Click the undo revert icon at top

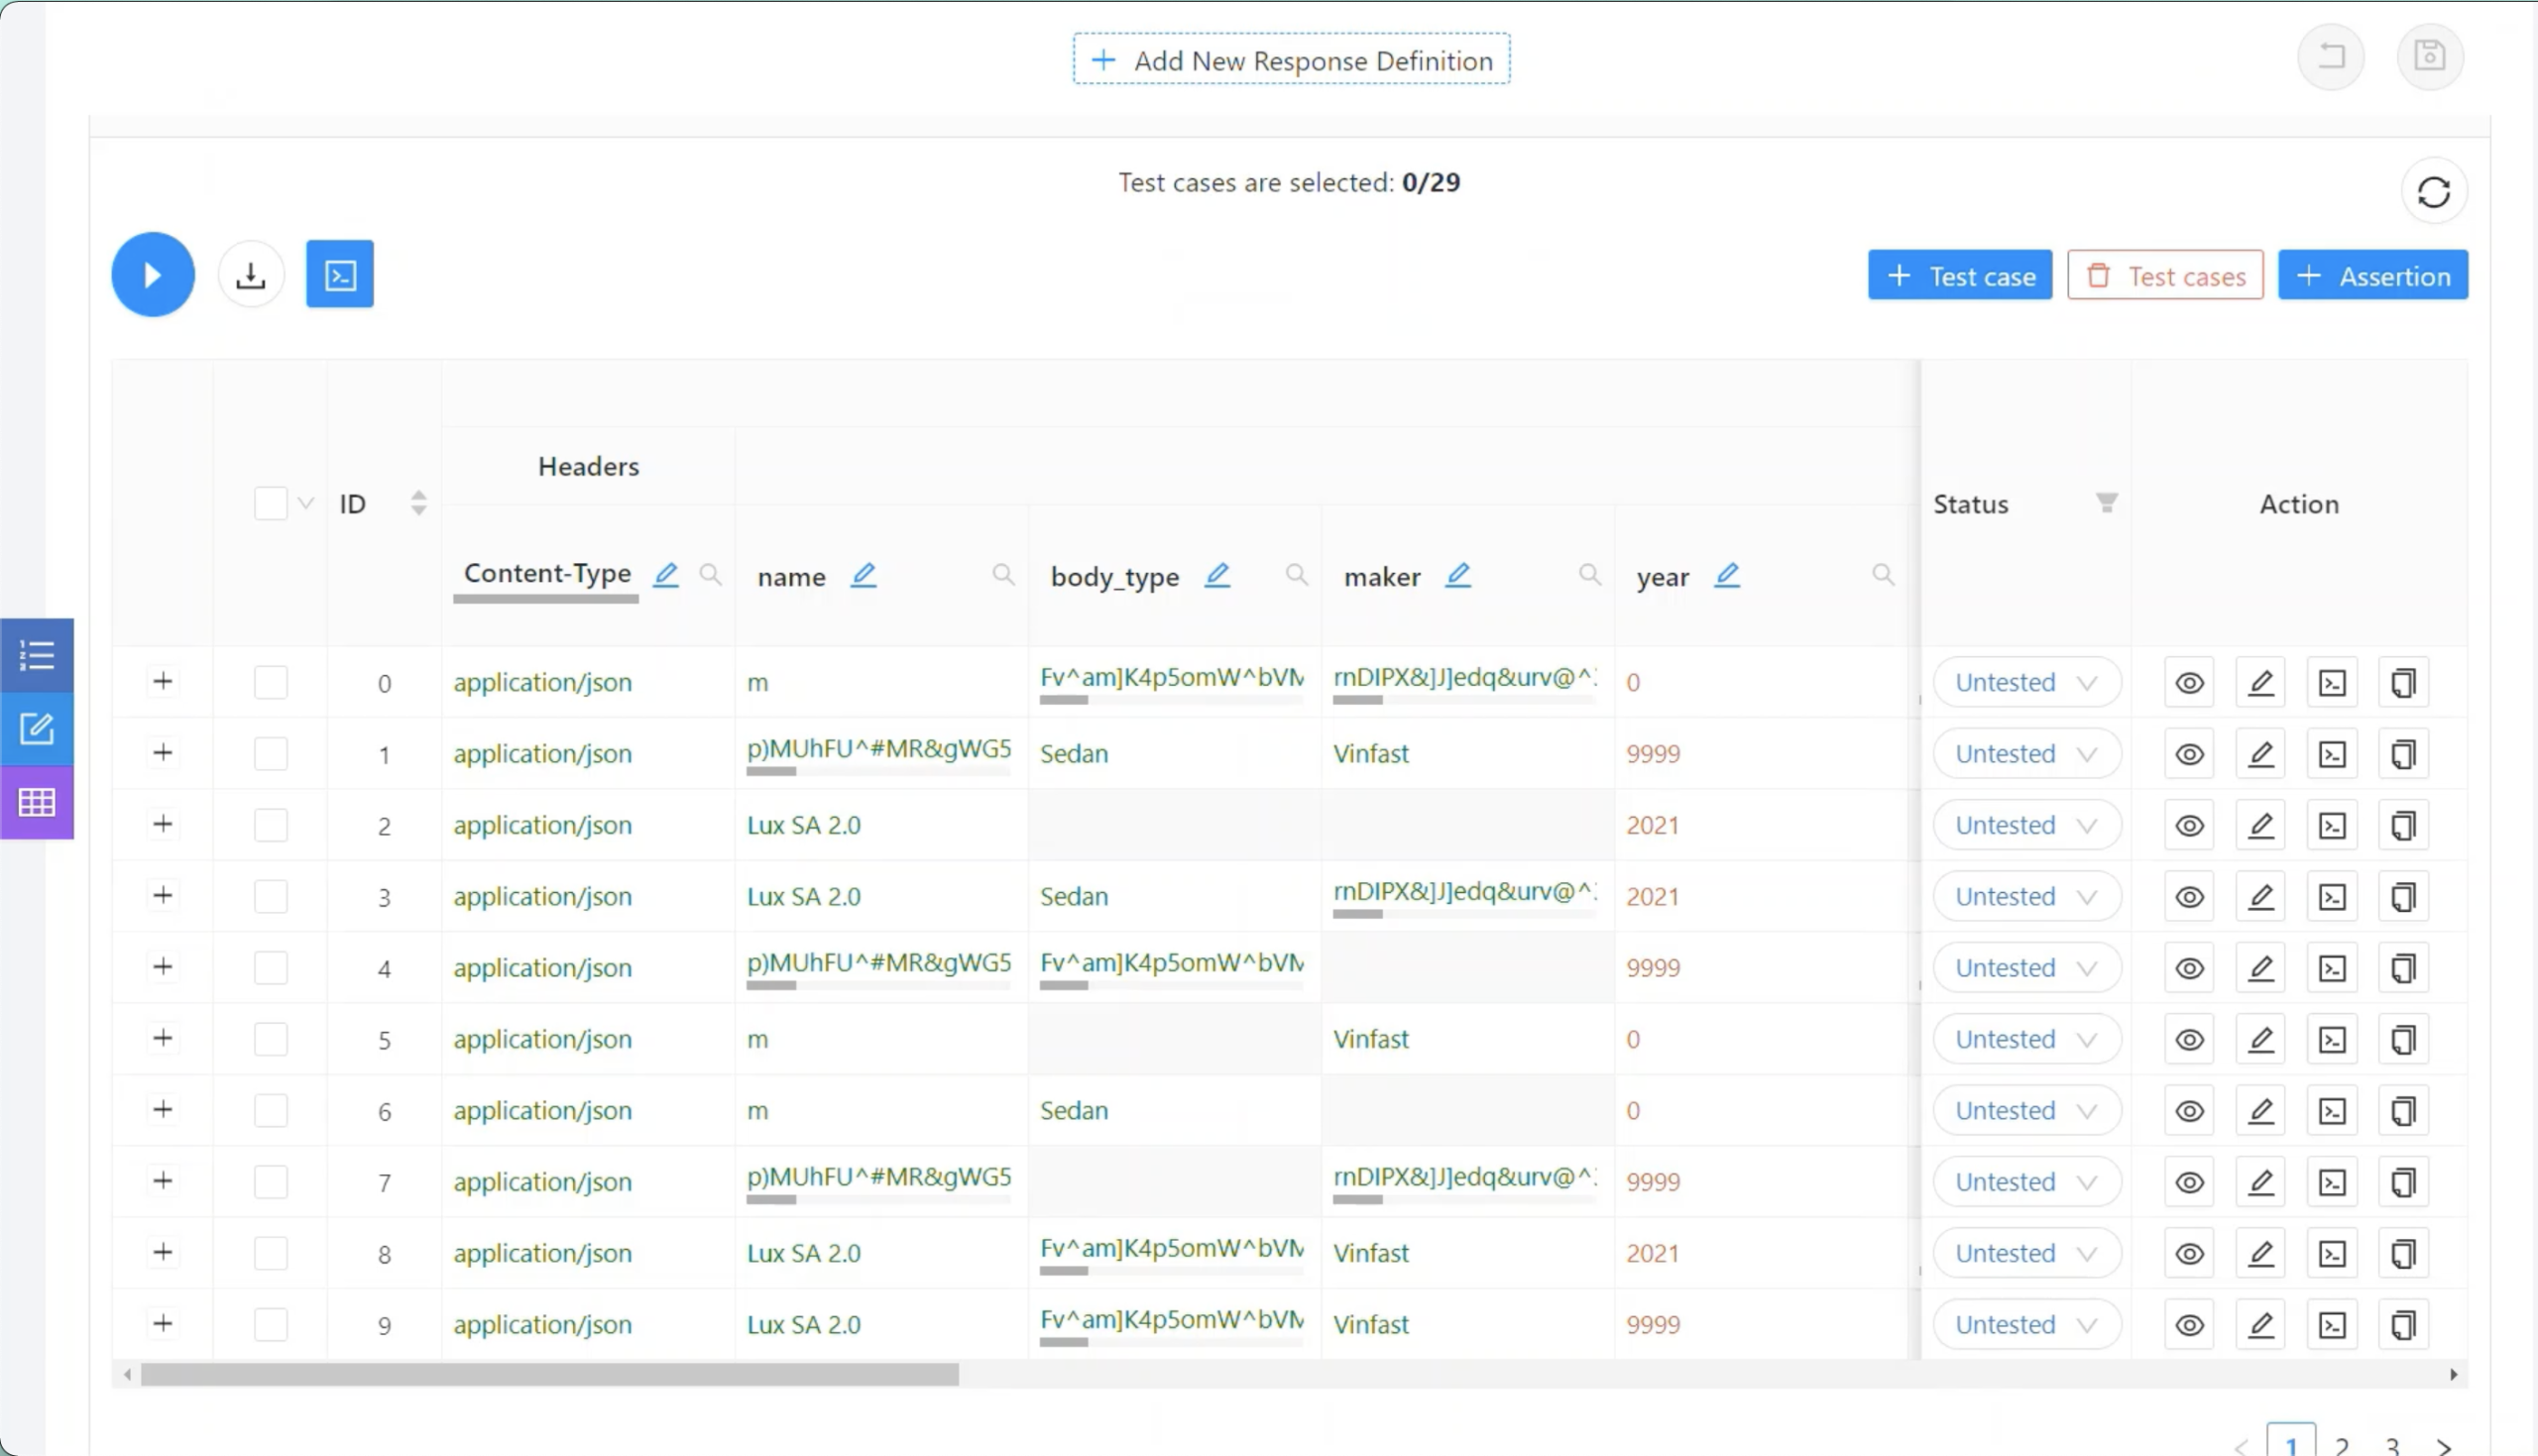[2331, 56]
